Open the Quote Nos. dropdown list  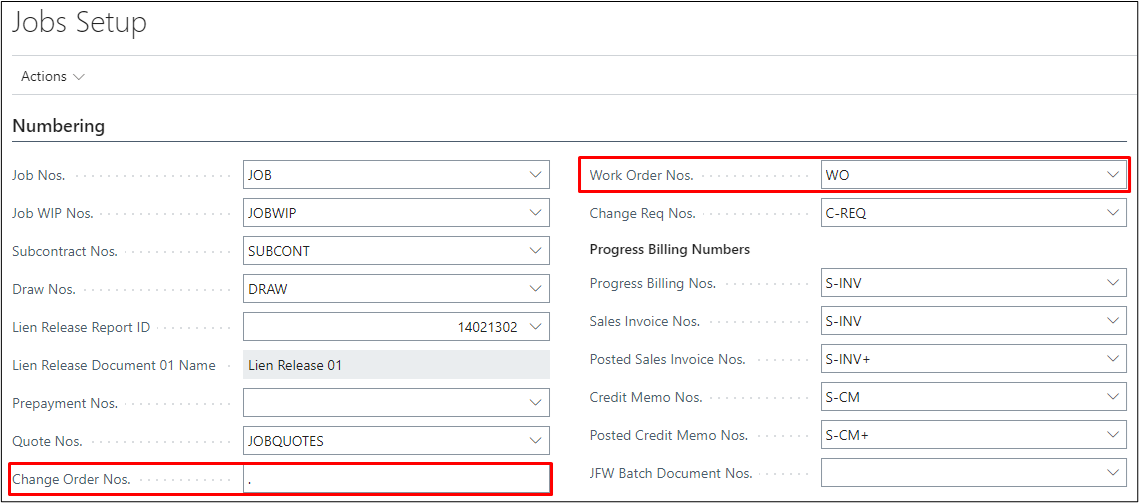[x=536, y=441]
